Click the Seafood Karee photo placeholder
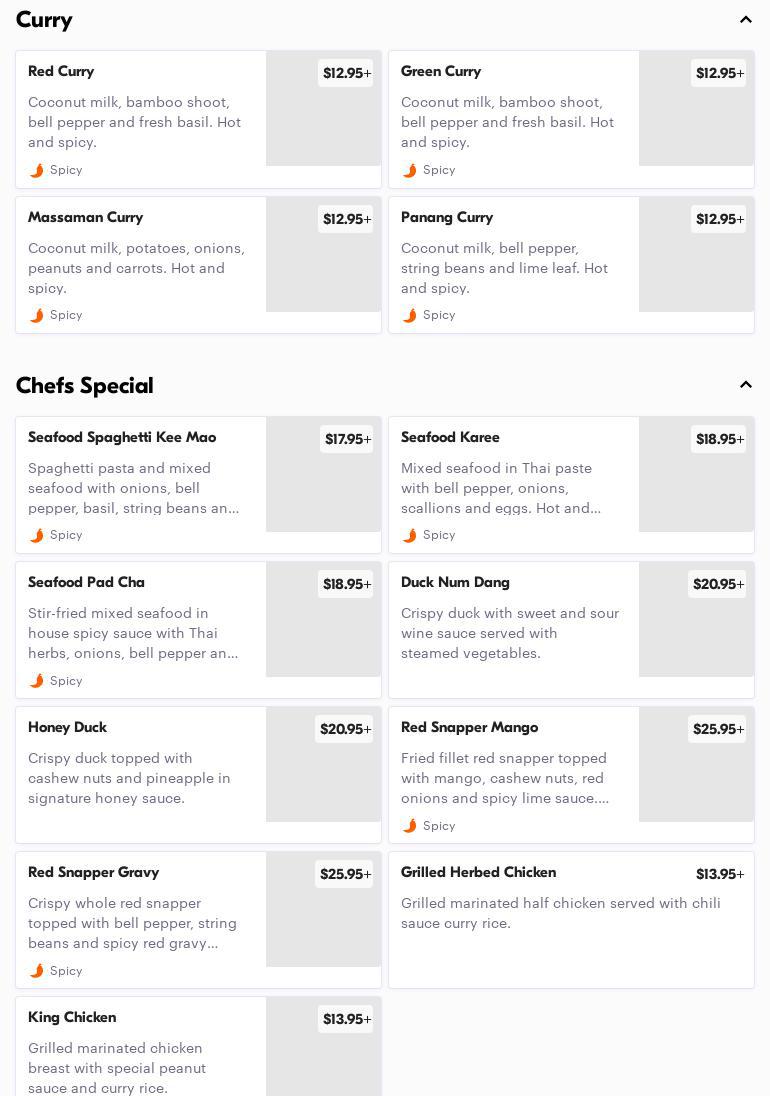Image resolution: width=770 pixels, height=1096 pixels. pyautogui.click(x=696, y=485)
